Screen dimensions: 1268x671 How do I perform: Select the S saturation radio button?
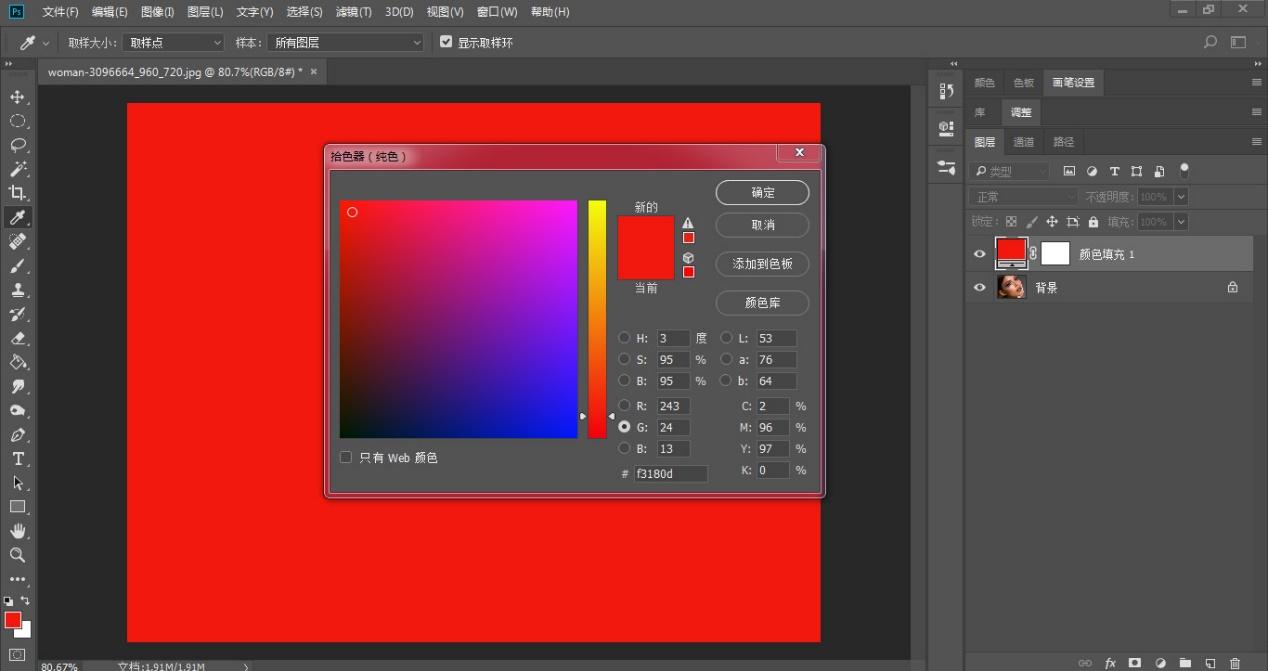click(x=624, y=359)
